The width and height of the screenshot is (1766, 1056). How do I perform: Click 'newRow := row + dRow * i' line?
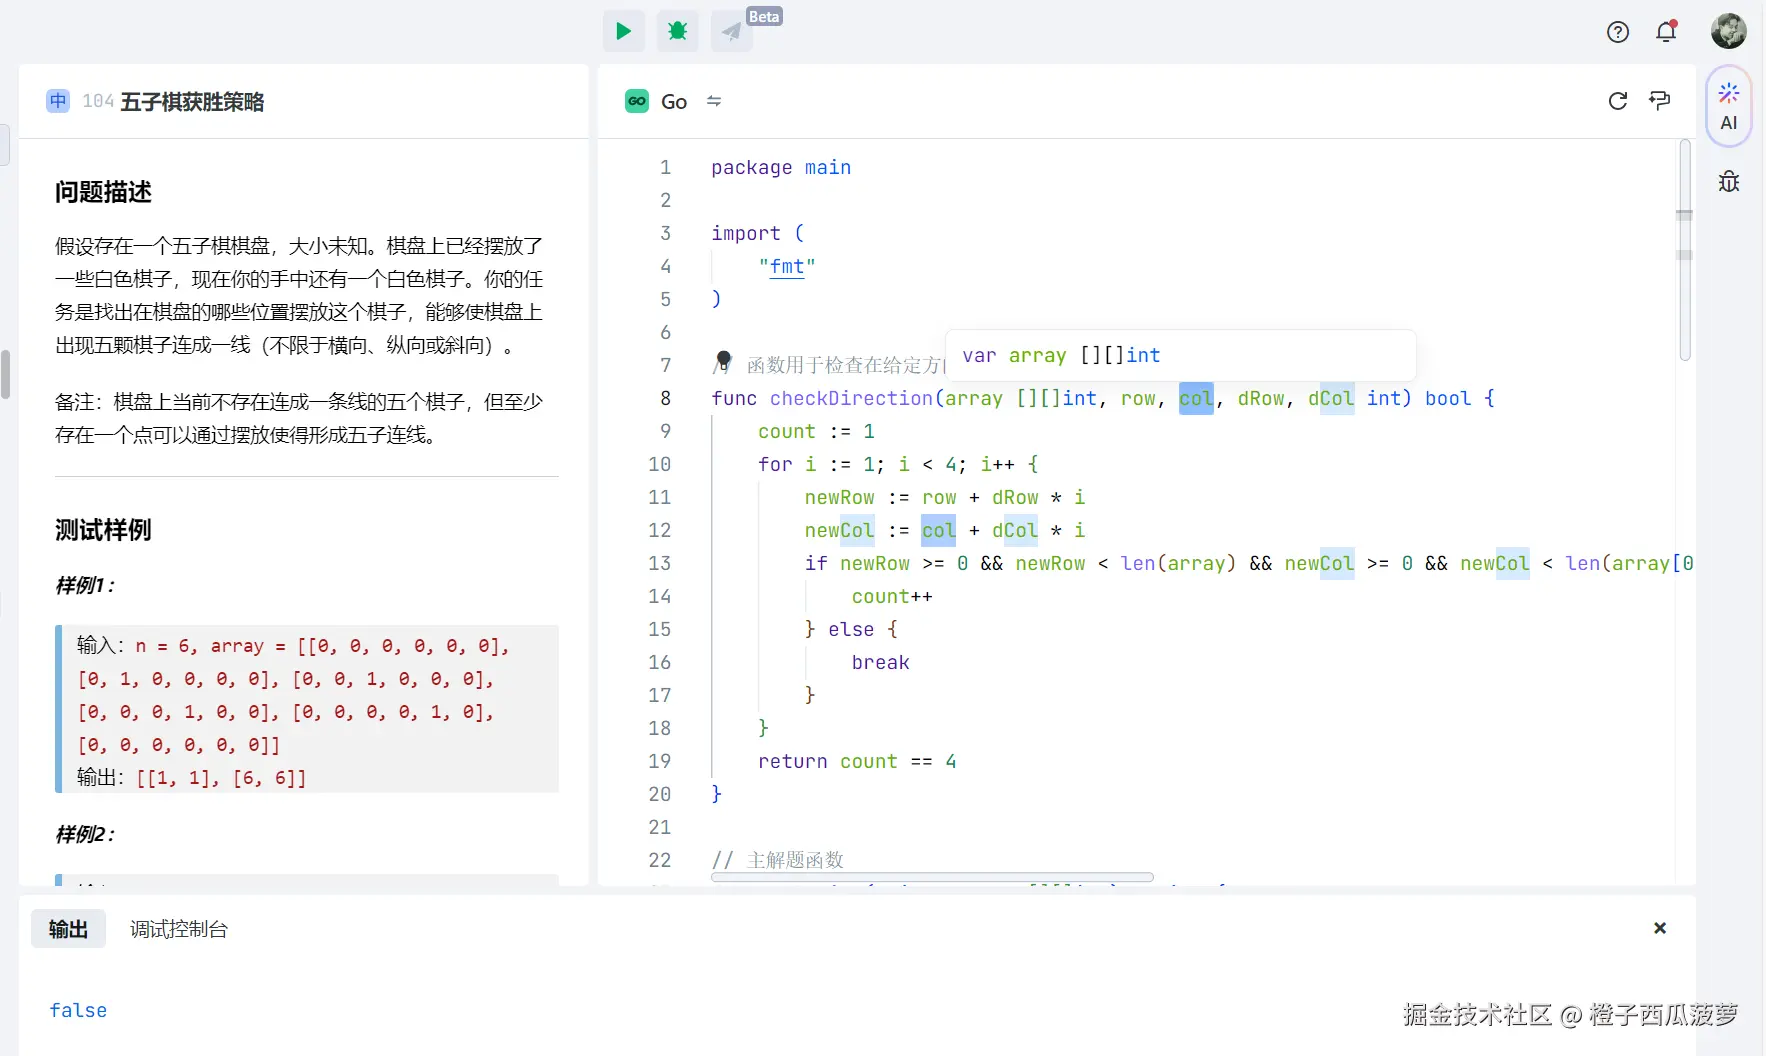click(944, 497)
